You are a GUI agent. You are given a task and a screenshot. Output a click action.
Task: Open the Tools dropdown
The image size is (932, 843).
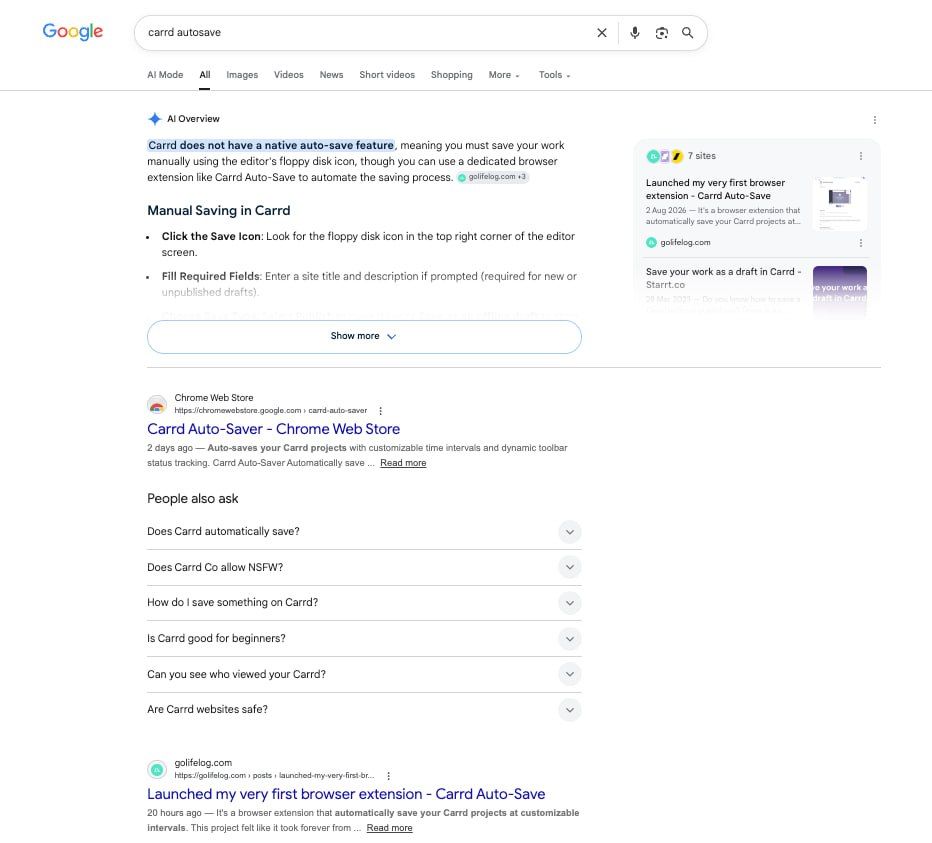pyautogui.click(x=554, y=75)
